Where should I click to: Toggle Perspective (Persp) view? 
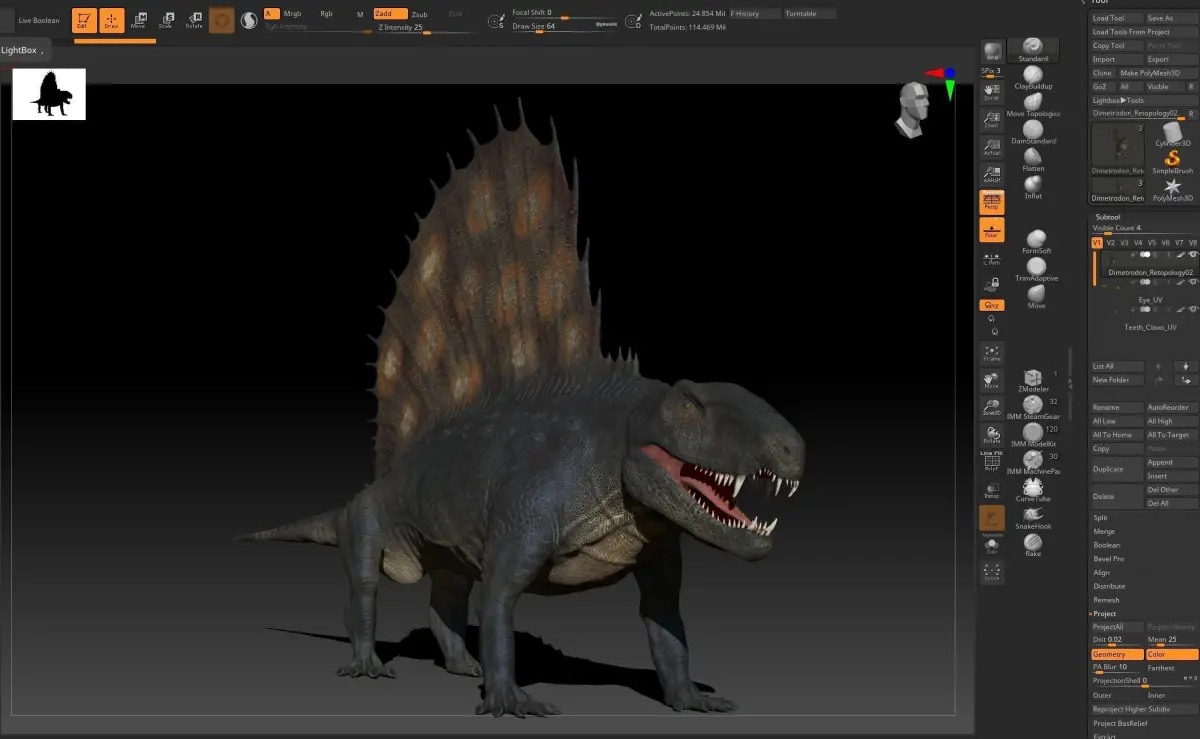click(x=992, y=202)
